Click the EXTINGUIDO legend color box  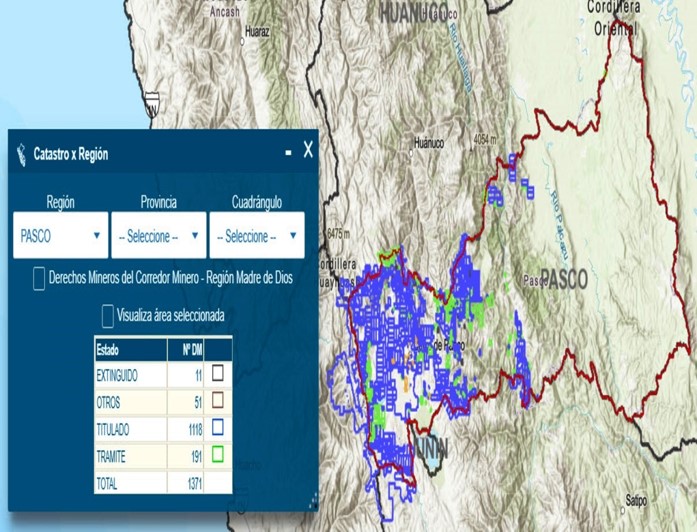[218, 374]
